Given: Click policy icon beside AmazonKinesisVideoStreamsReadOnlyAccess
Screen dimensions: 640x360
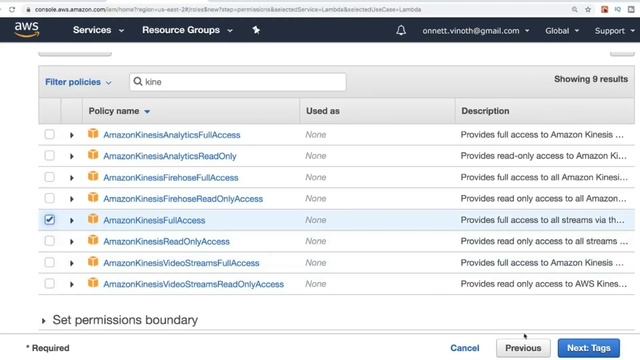Looking at the screenshot, I should pos(93,283).
